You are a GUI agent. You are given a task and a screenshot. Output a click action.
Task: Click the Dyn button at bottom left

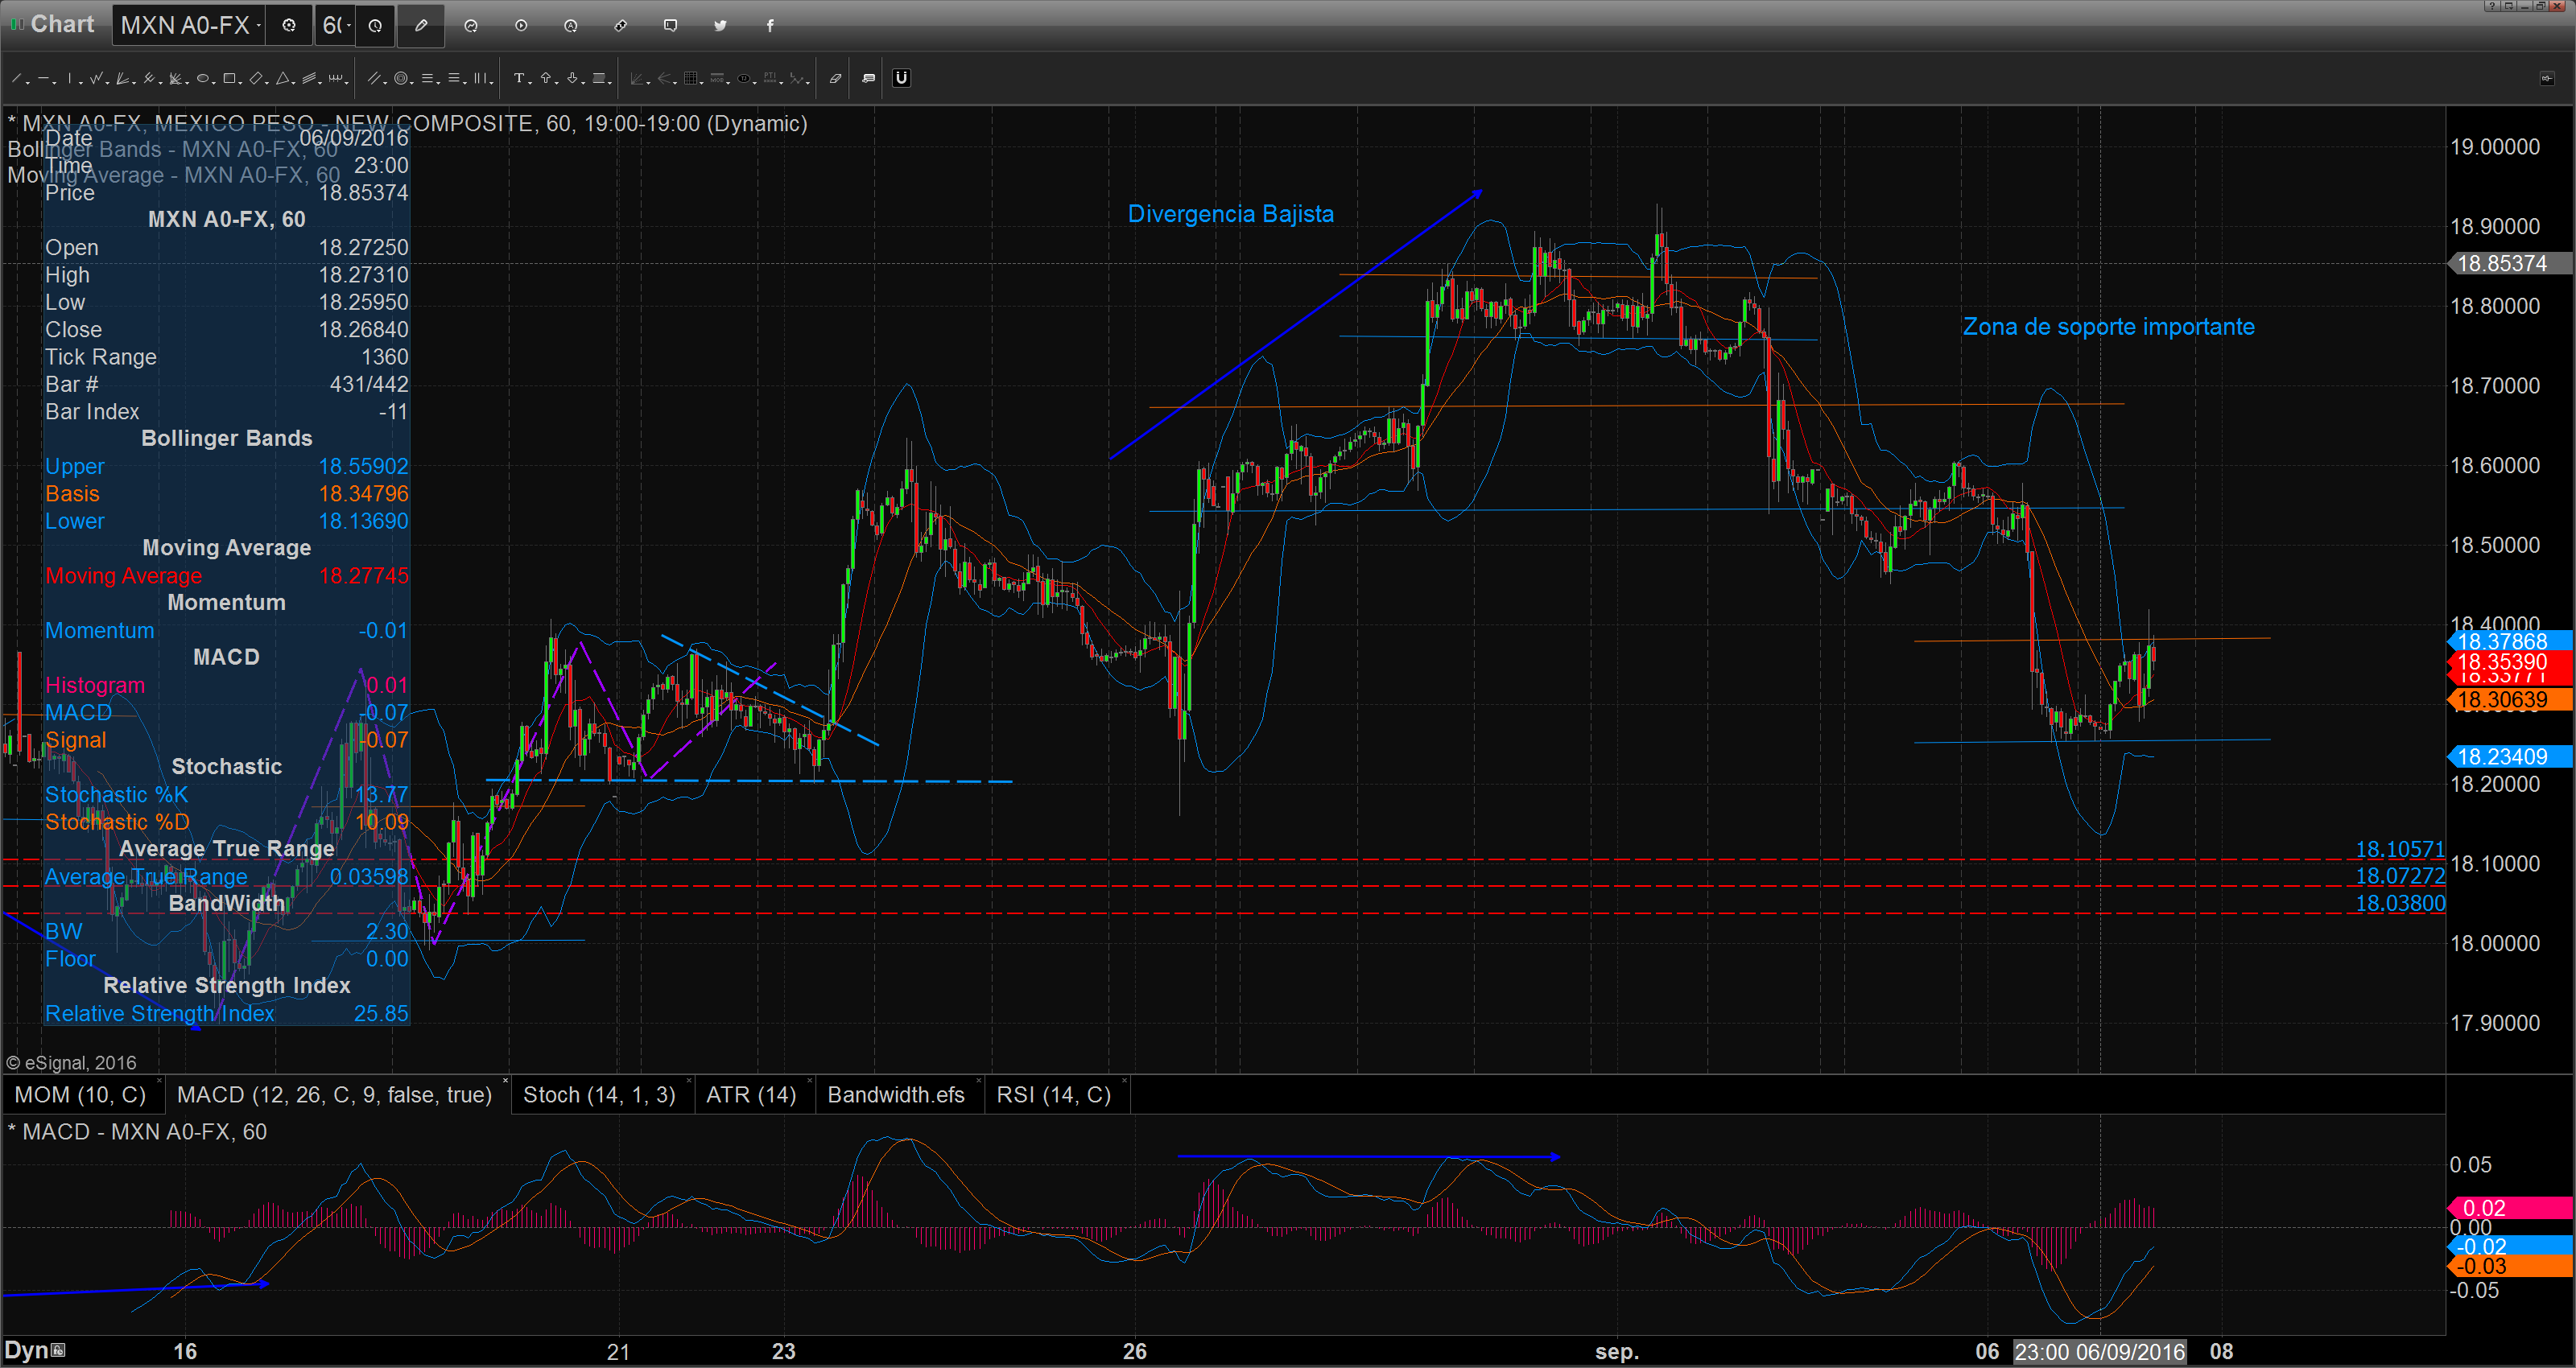click(34, 1350)
